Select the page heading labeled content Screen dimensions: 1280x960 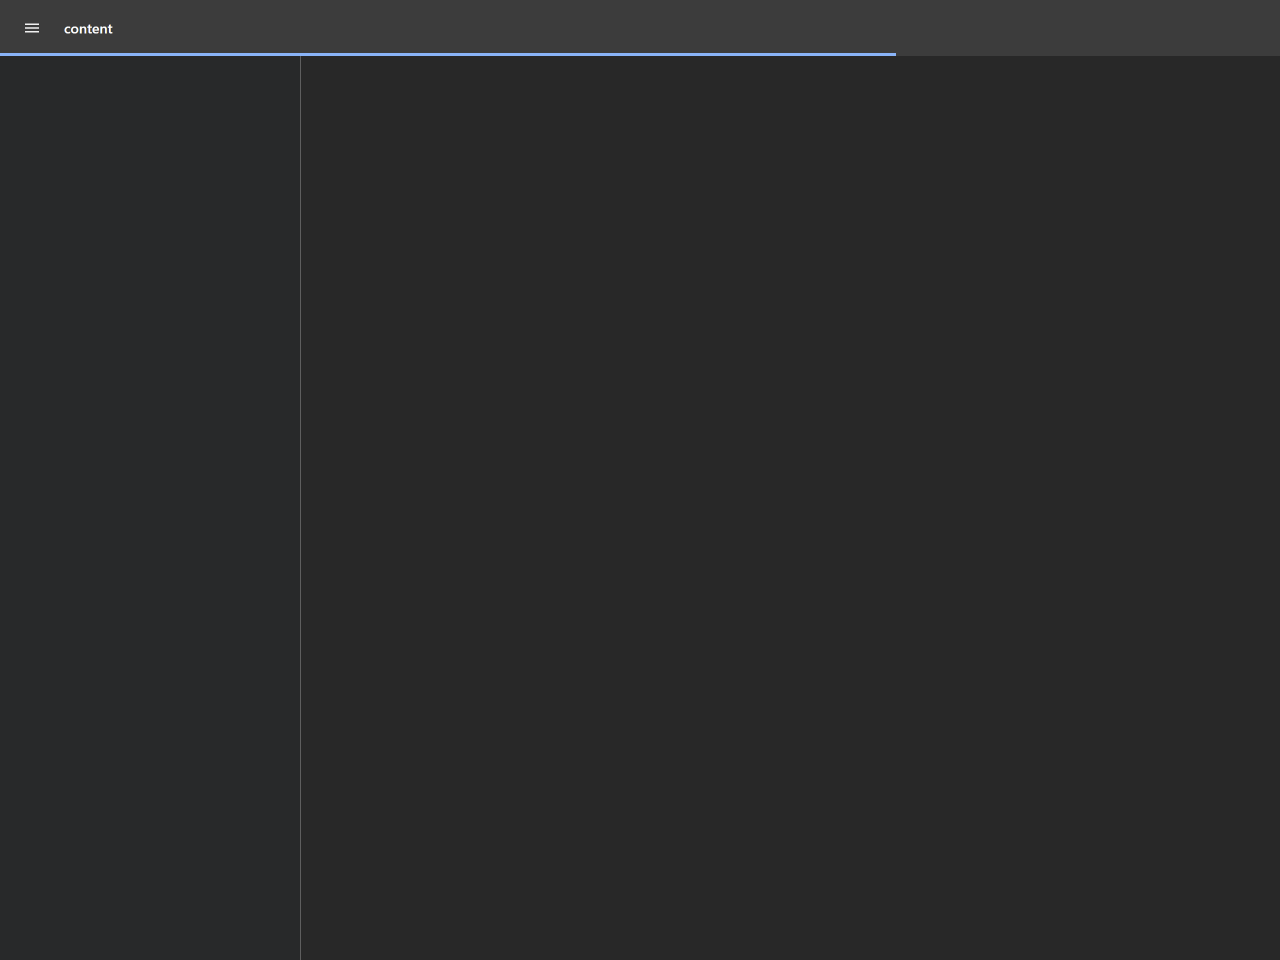(x=88, y=29)
